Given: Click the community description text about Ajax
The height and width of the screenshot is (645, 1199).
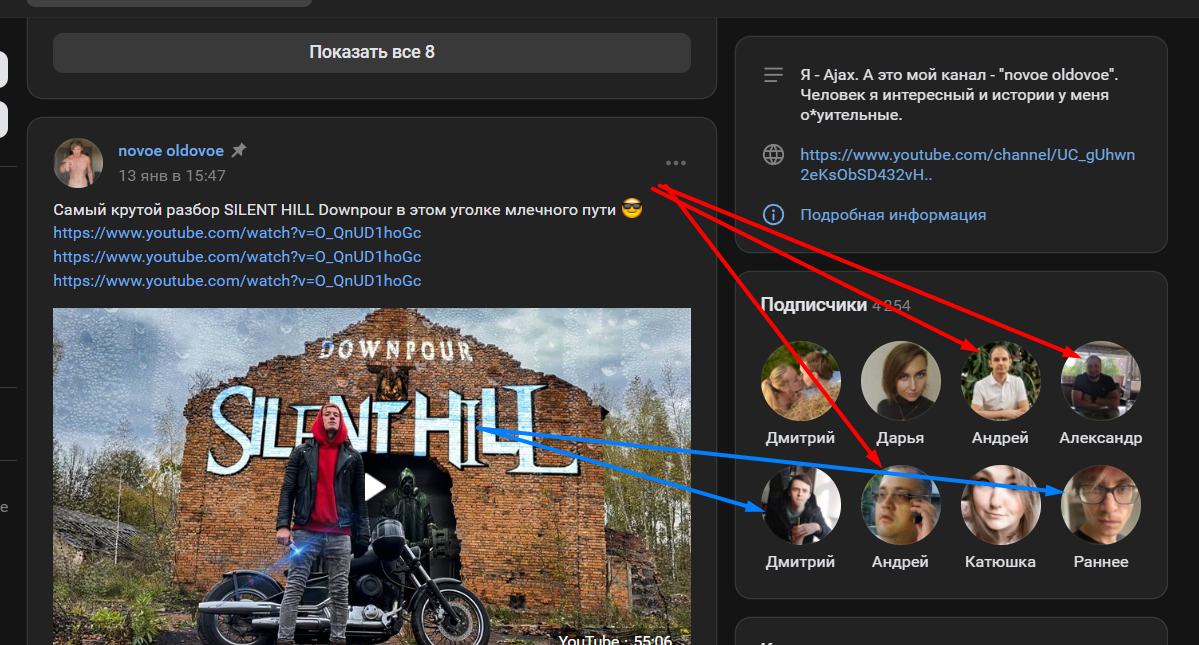Looking at the screenshot, I should (959, 95).
